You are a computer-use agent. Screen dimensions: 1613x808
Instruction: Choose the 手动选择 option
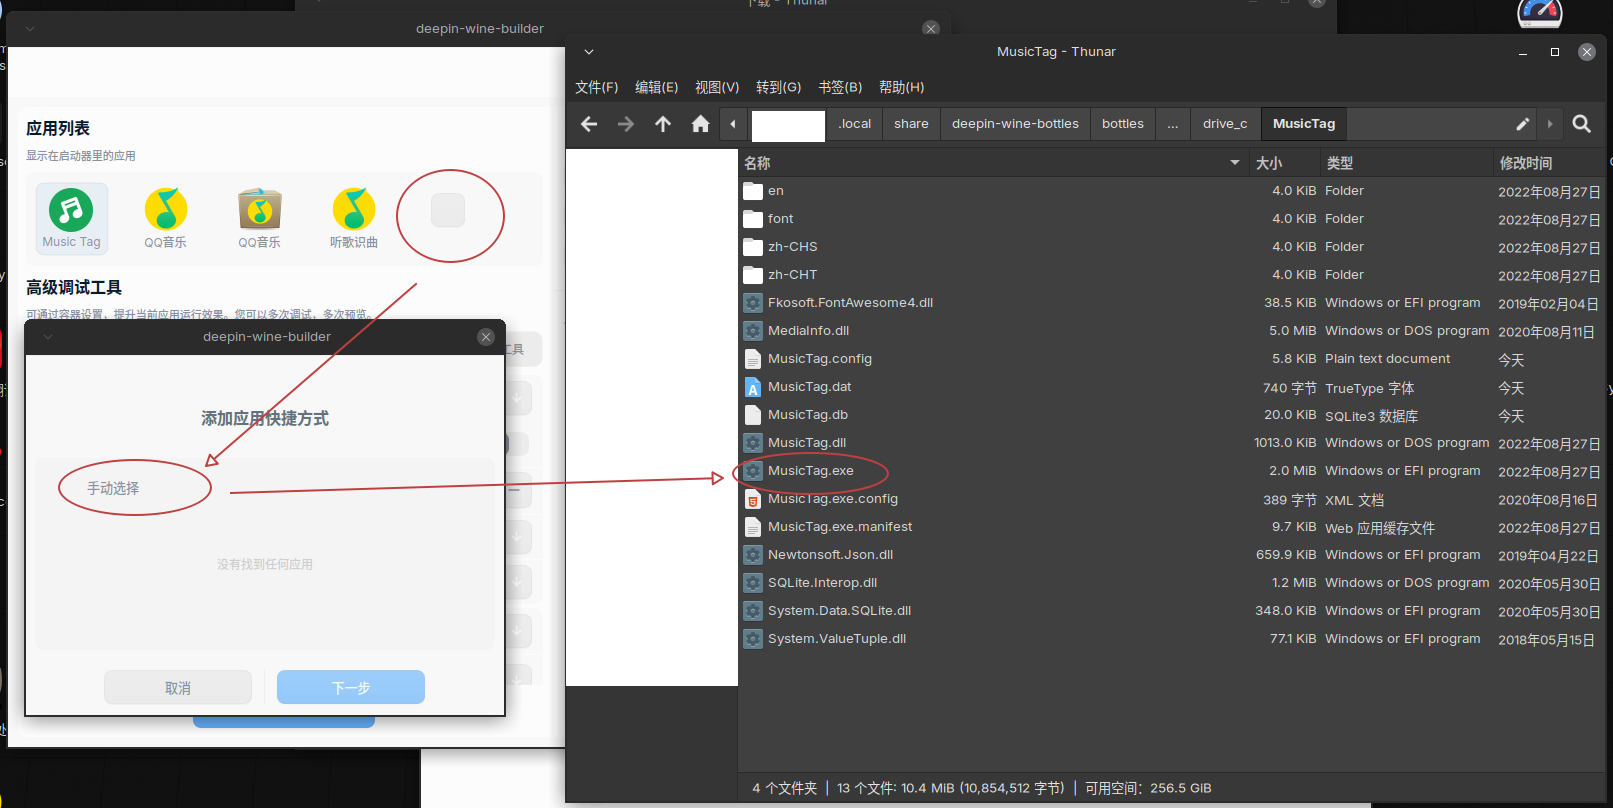point(113,488)
